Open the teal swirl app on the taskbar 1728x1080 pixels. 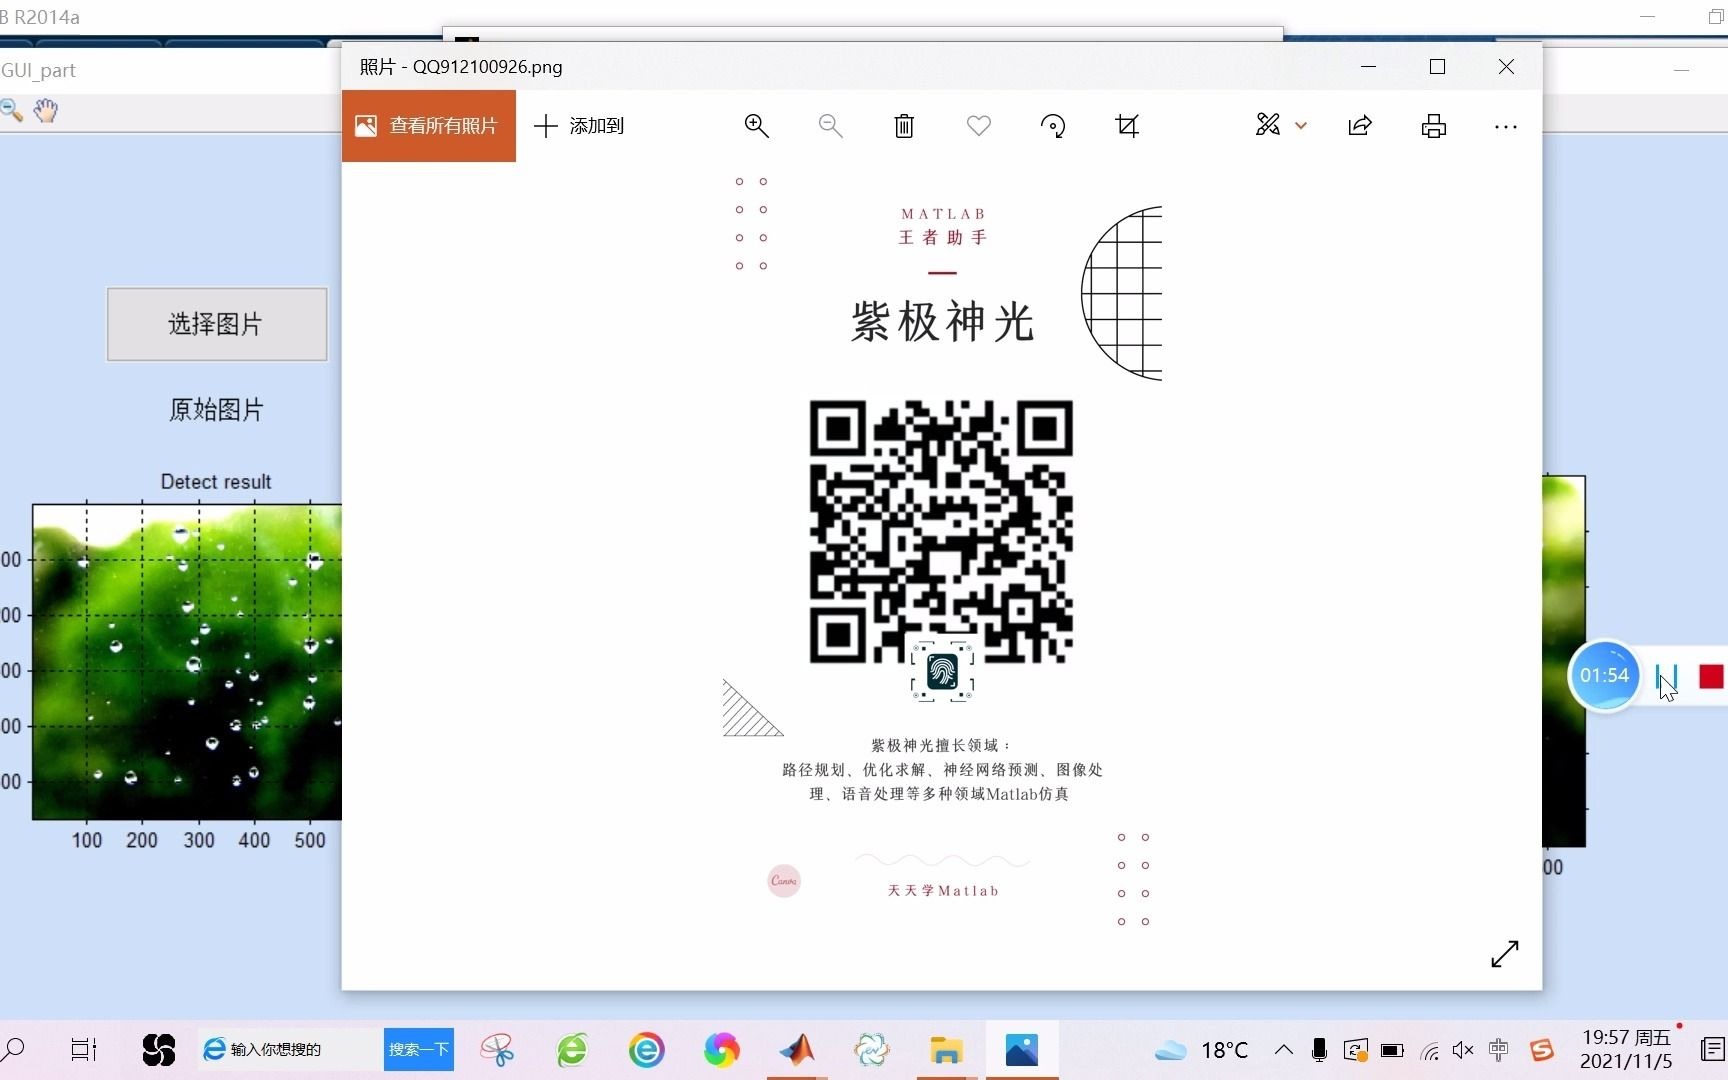(872, 1050)
